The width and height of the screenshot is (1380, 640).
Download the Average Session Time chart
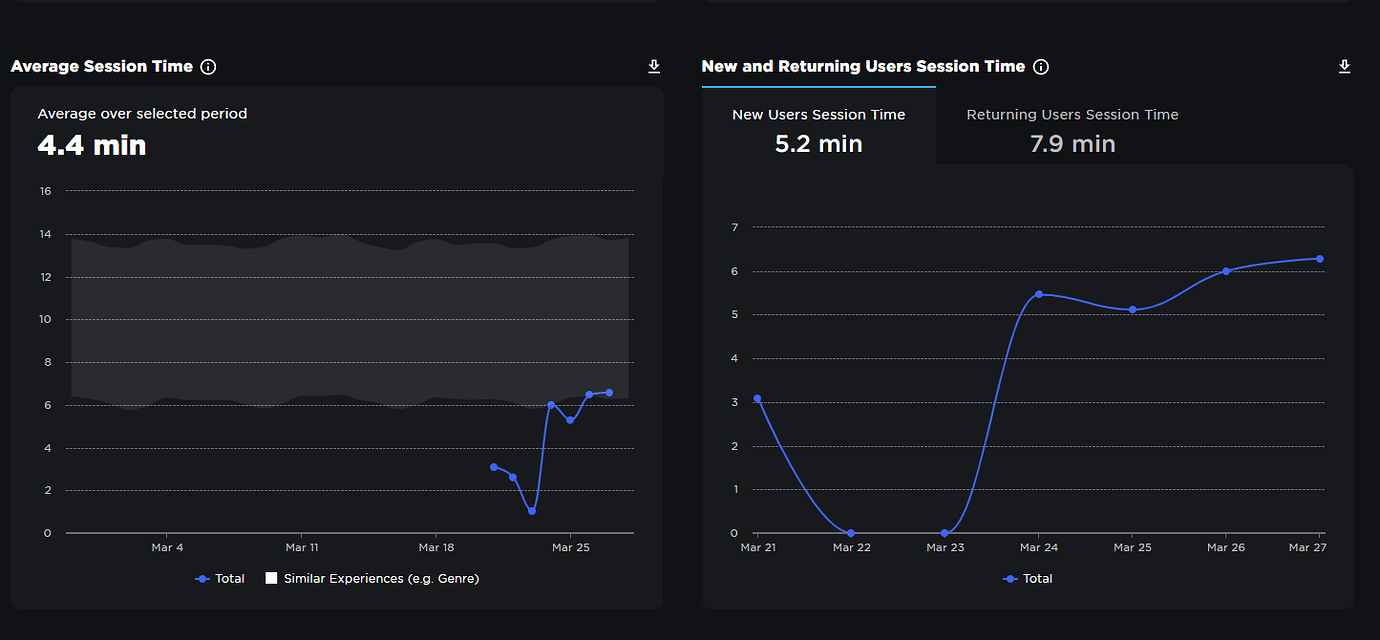pos(654,66)
